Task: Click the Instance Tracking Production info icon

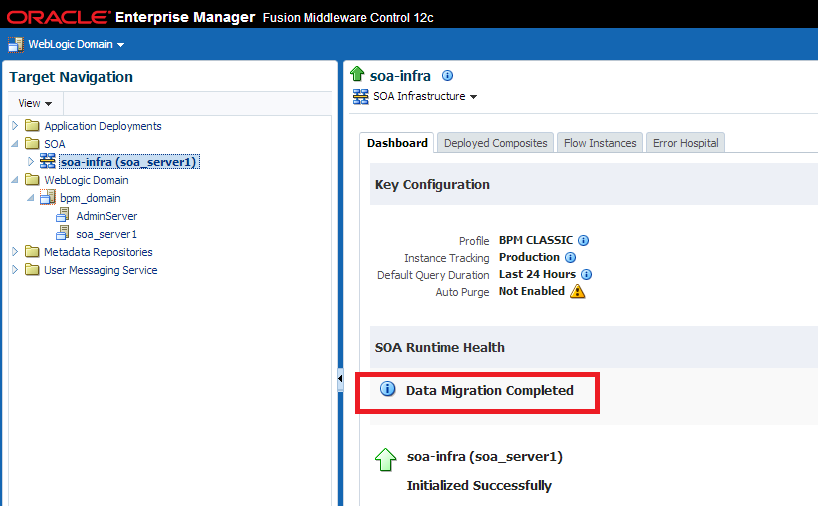Action: (570, 258)
